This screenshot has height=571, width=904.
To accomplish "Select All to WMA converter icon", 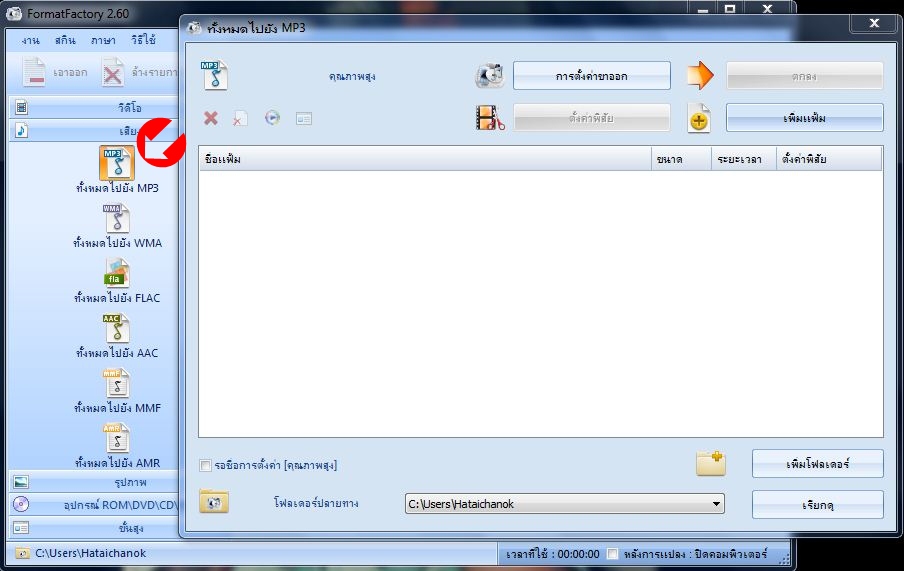I will coord(117,218).
